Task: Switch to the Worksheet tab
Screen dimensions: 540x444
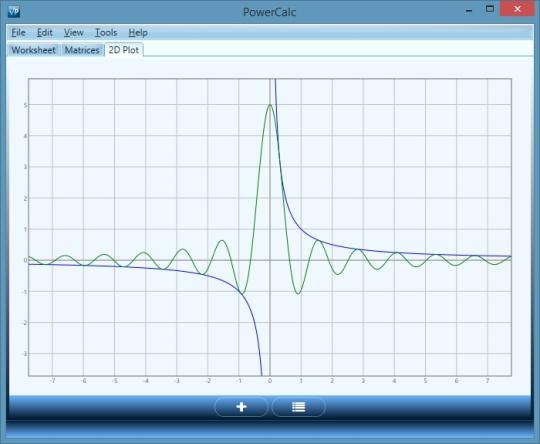Action: (33, 50)
